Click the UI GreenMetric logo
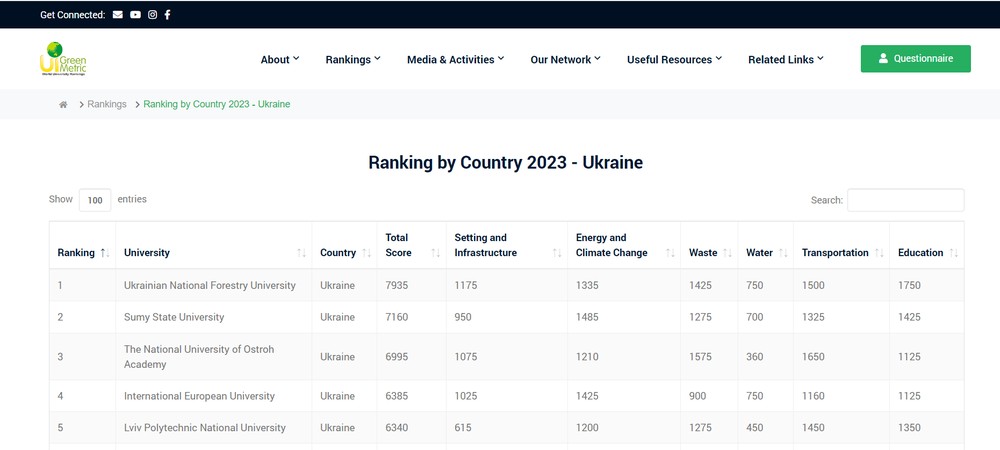Image resolution: width=1000 pixels, height=450 pixels. click(63, 59)
